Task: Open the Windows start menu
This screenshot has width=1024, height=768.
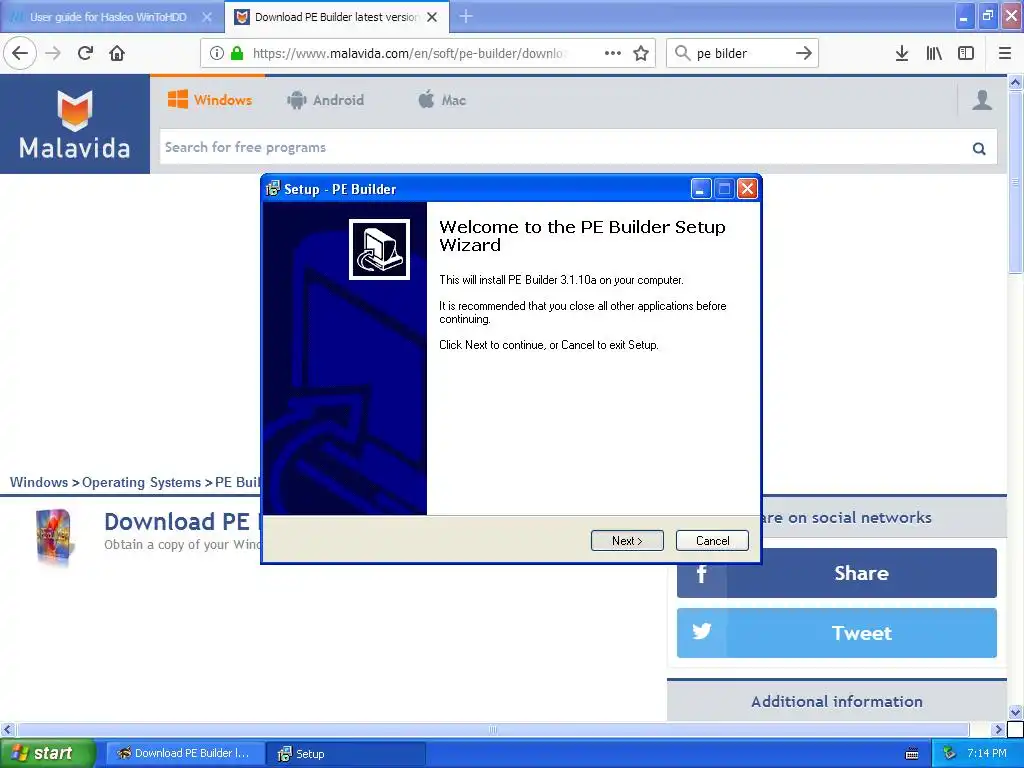Action: 48,754
